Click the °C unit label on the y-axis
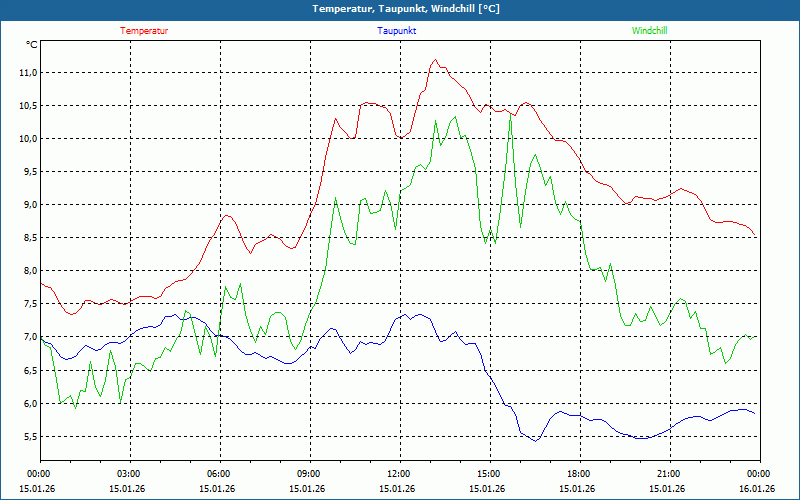This screenshot has width=800, height=500. click(x=31, y=45)
